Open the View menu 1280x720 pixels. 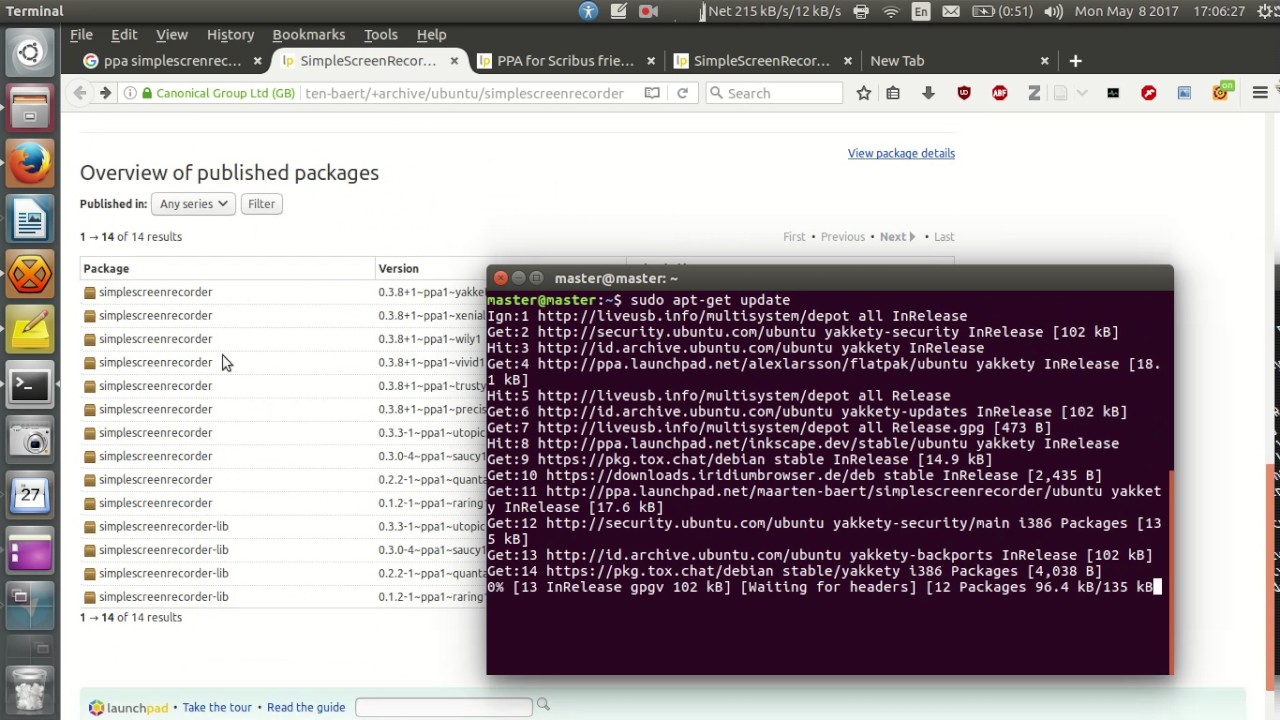(x=172, y=34)
